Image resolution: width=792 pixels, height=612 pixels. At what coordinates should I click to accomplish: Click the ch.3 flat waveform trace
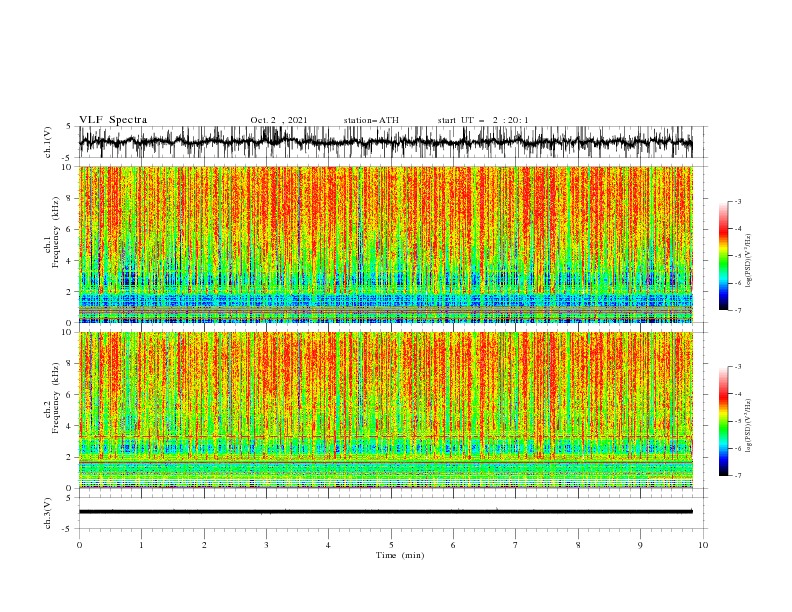tap(385, 512)
